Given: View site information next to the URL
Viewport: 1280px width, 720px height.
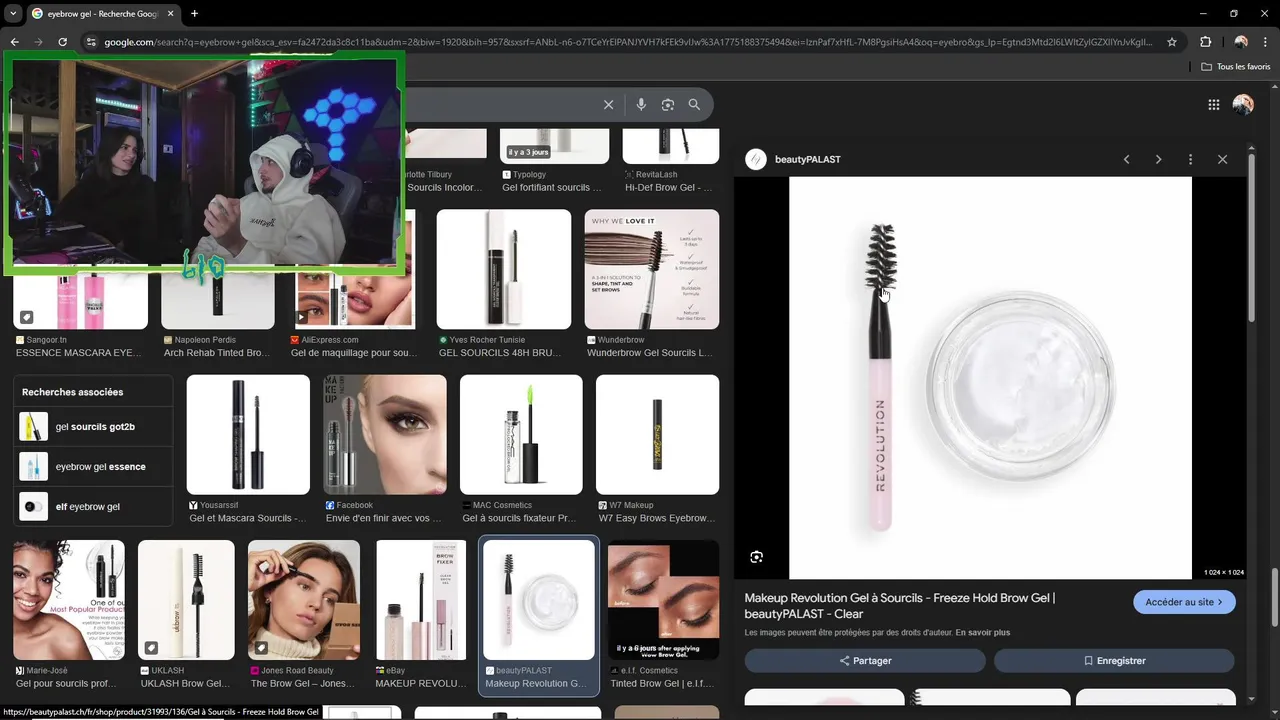Looking at the screenshot, I should coord(91,42).
